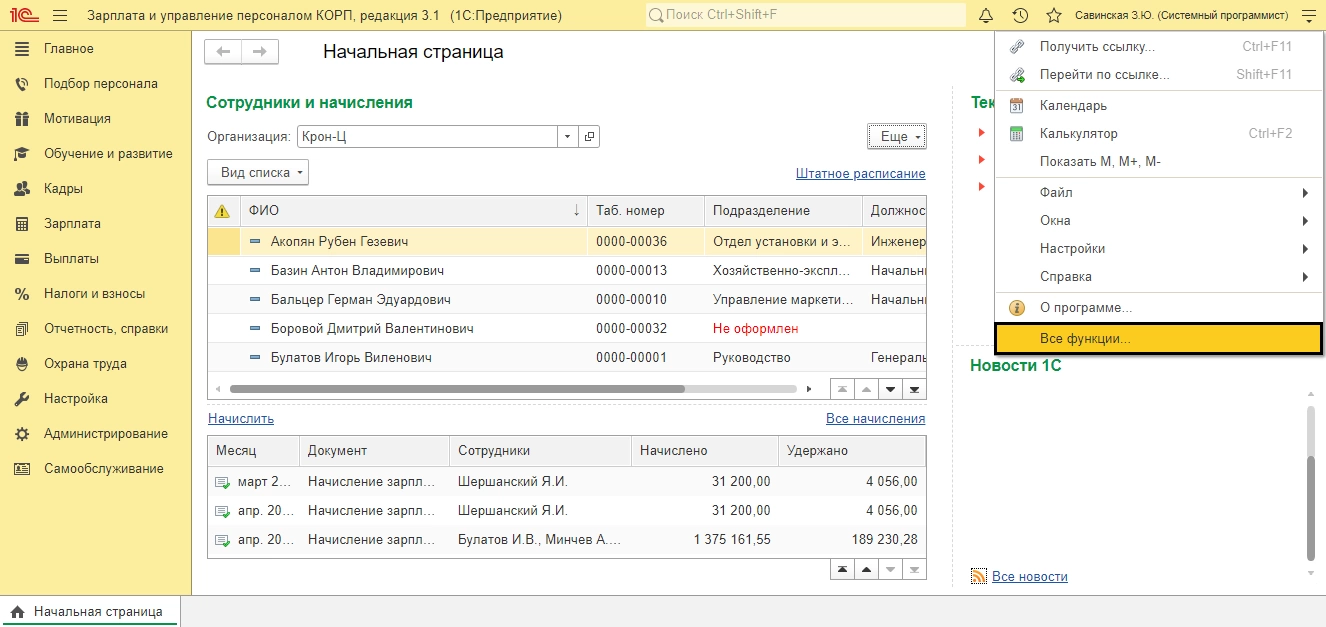Open the Администрирование section in the sidebar
This screenshot has height=627, width=1326.
105,434
